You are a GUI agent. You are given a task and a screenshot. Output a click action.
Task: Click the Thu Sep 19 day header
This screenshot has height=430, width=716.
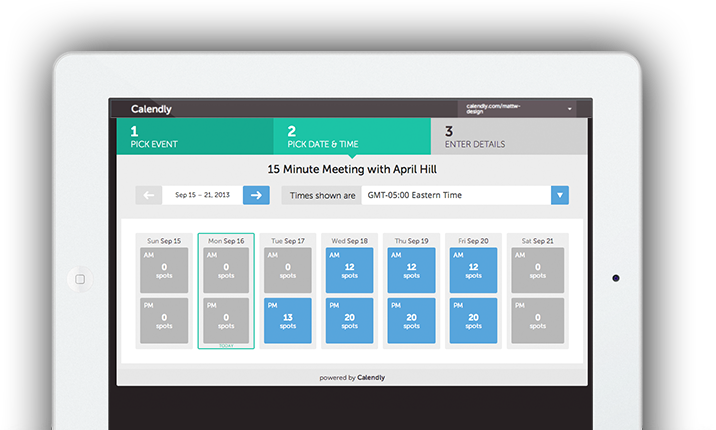click(x=411, y=241)
